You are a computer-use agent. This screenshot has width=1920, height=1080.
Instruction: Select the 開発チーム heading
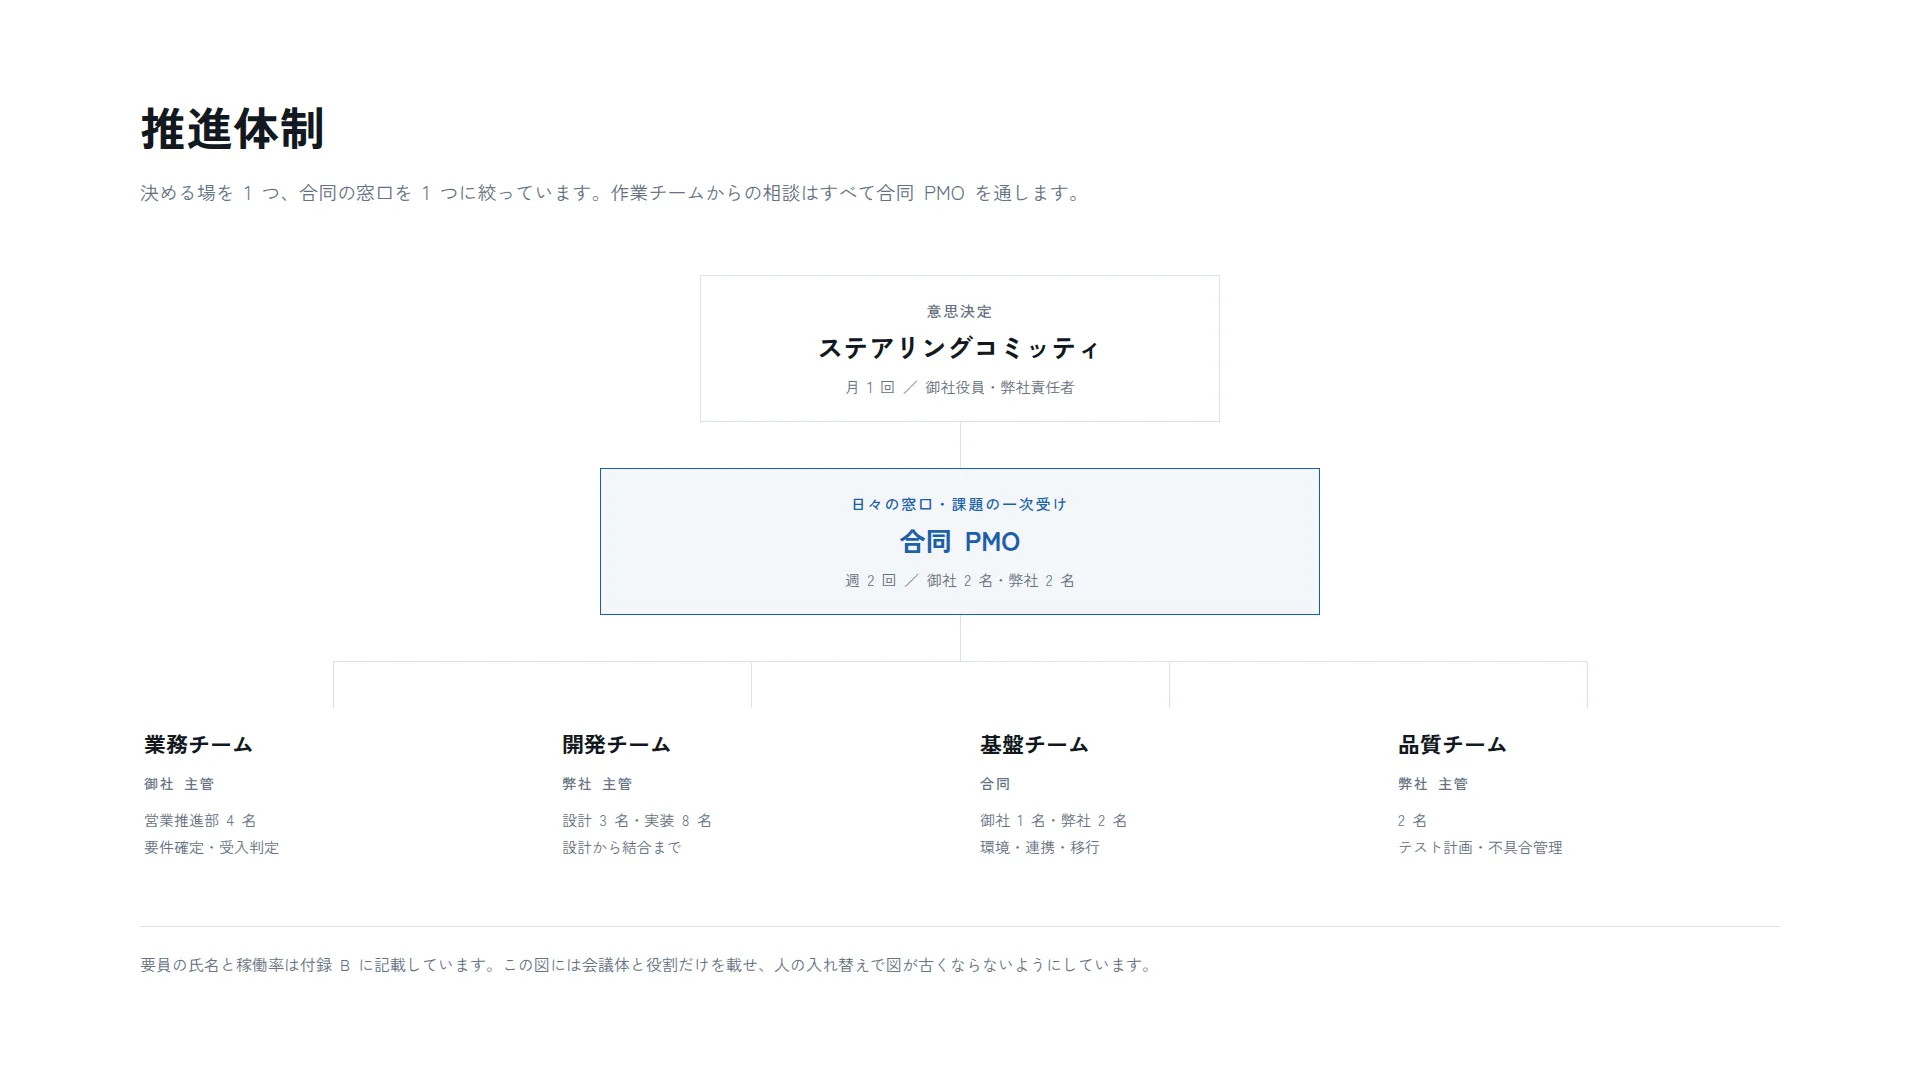click(x=616, y=745)
